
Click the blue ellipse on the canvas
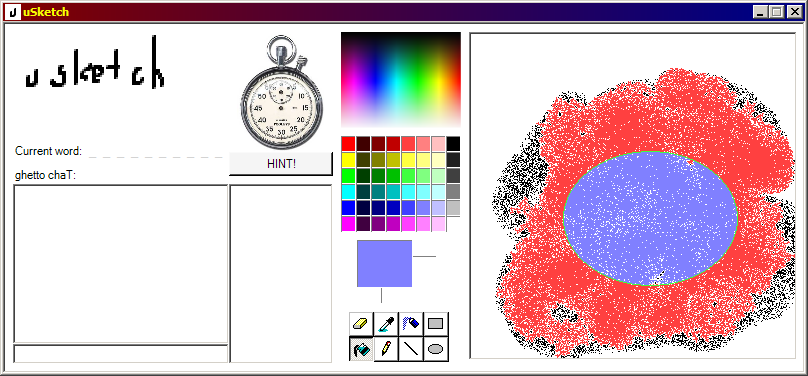click(650, 218)
